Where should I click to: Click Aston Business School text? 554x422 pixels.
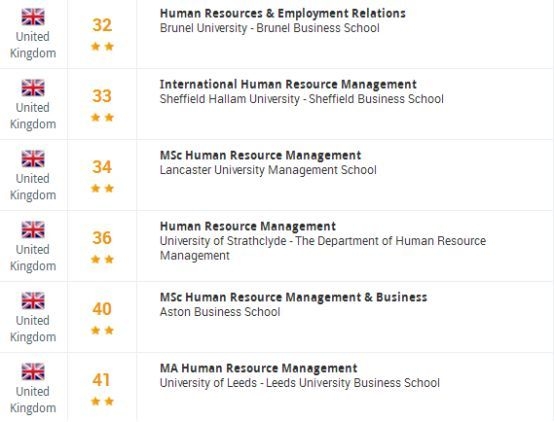220,312
